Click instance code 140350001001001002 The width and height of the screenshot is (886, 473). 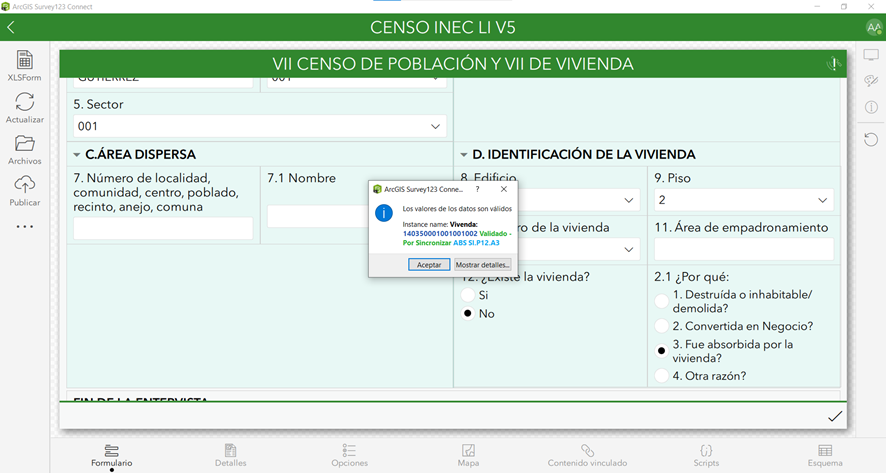coord(440,233)
